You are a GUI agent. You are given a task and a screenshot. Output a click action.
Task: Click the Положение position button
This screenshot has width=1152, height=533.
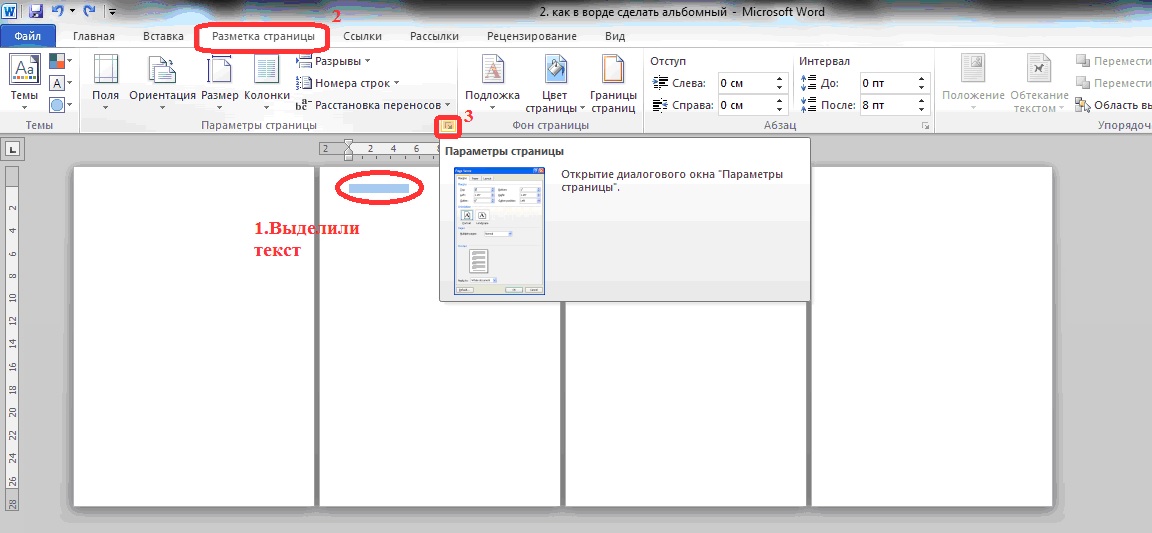[973, 82]
